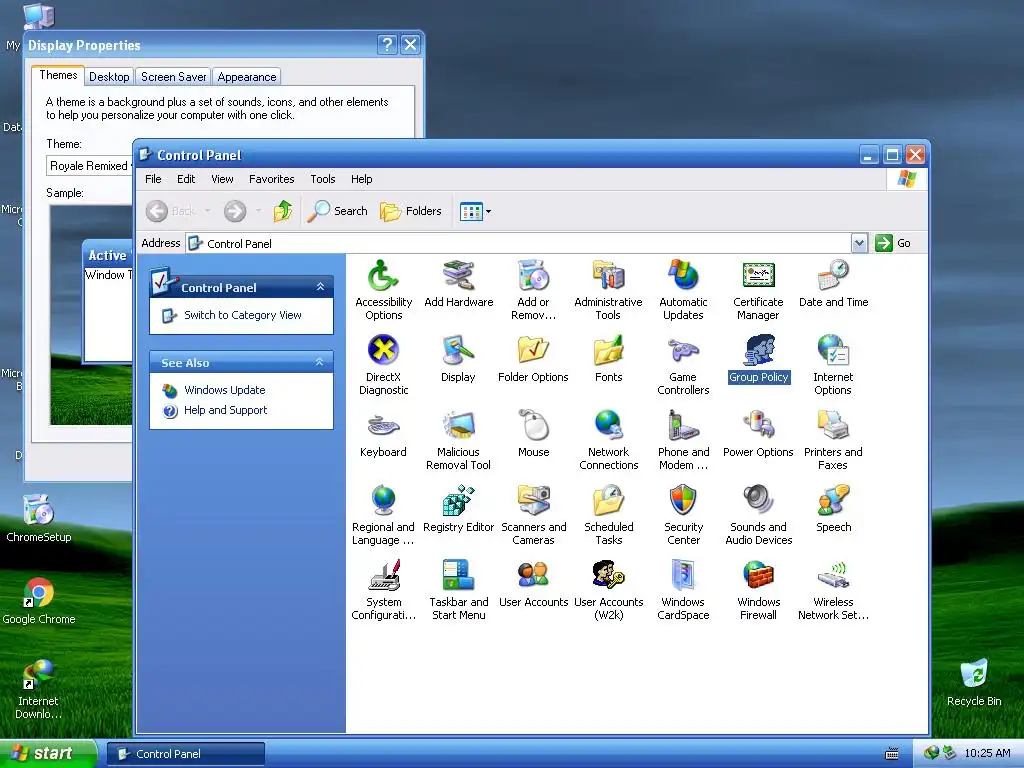Open Game Controllers icon
The height and width of the screenshot is (768, 1024).
683,351
